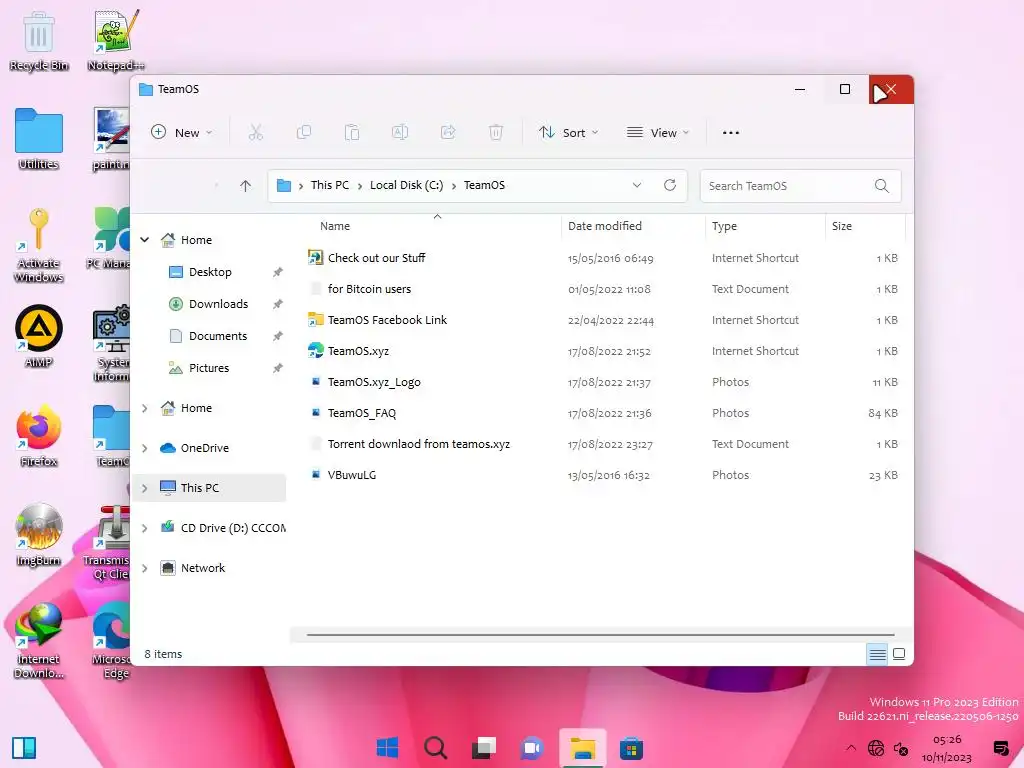Expand address bar history dropdown
Image resolution: width=1024 pixels, height=768 pixels.
[637, 185]
